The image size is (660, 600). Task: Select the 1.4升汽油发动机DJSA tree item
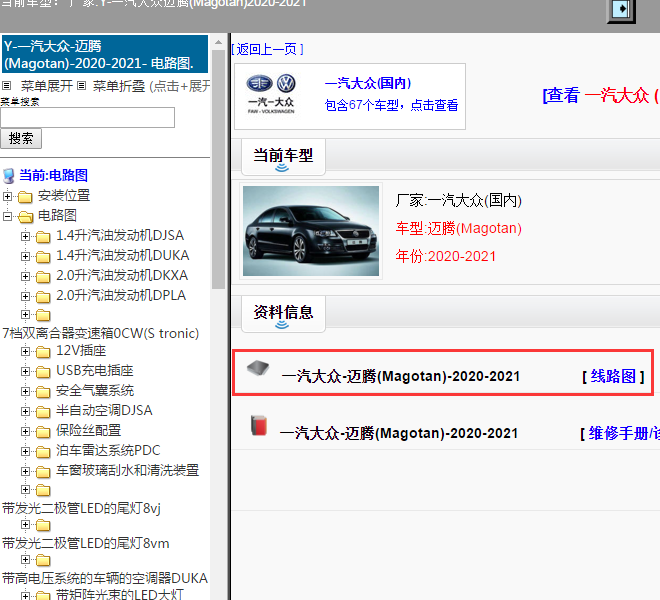120,235
